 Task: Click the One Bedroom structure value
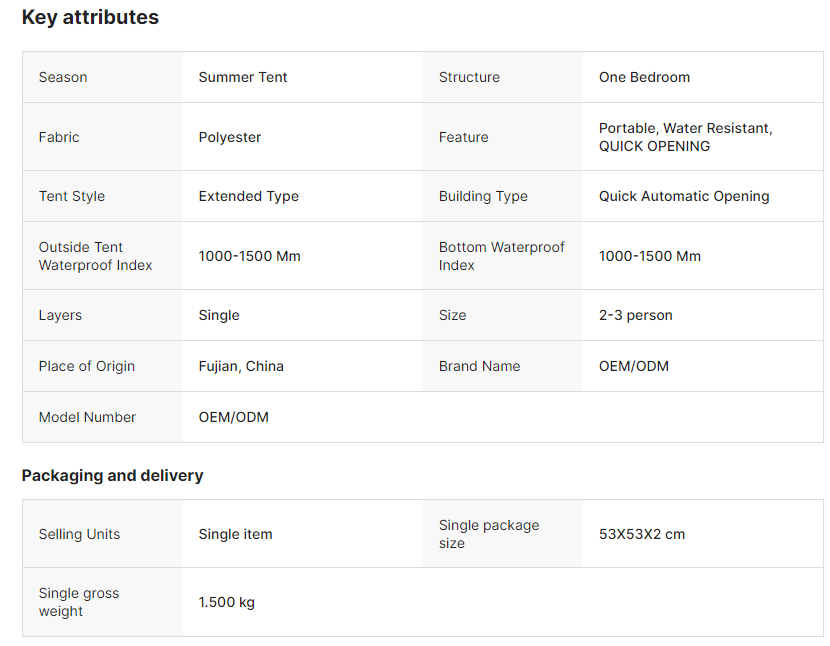[644, 77]
